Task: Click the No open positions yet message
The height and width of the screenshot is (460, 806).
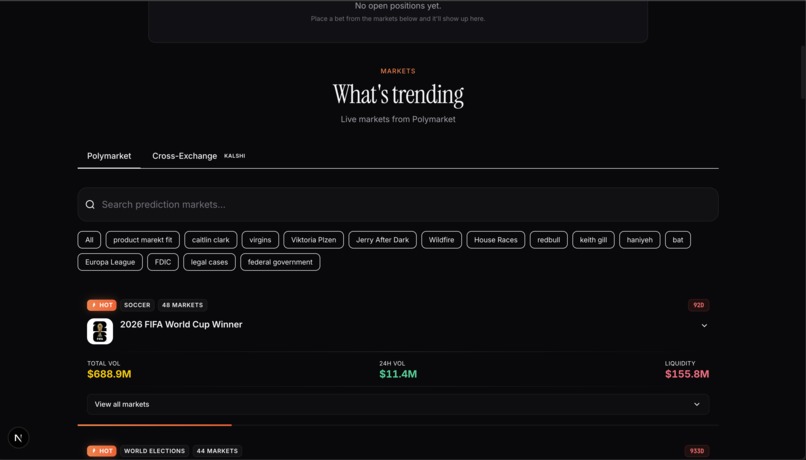Action: click(398, 6)
